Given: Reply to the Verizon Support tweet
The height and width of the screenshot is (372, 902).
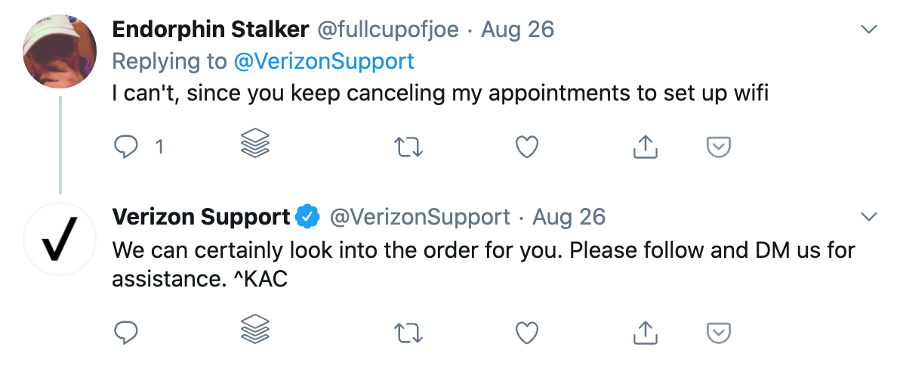Looking at the screenshot, I should (126, 332).
